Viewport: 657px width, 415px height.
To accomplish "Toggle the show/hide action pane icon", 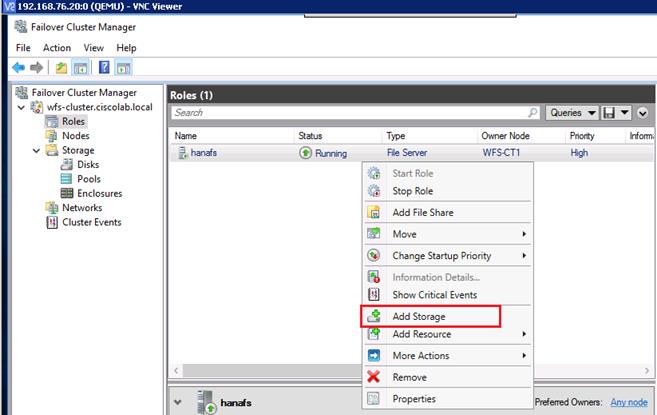I will 124,67.
